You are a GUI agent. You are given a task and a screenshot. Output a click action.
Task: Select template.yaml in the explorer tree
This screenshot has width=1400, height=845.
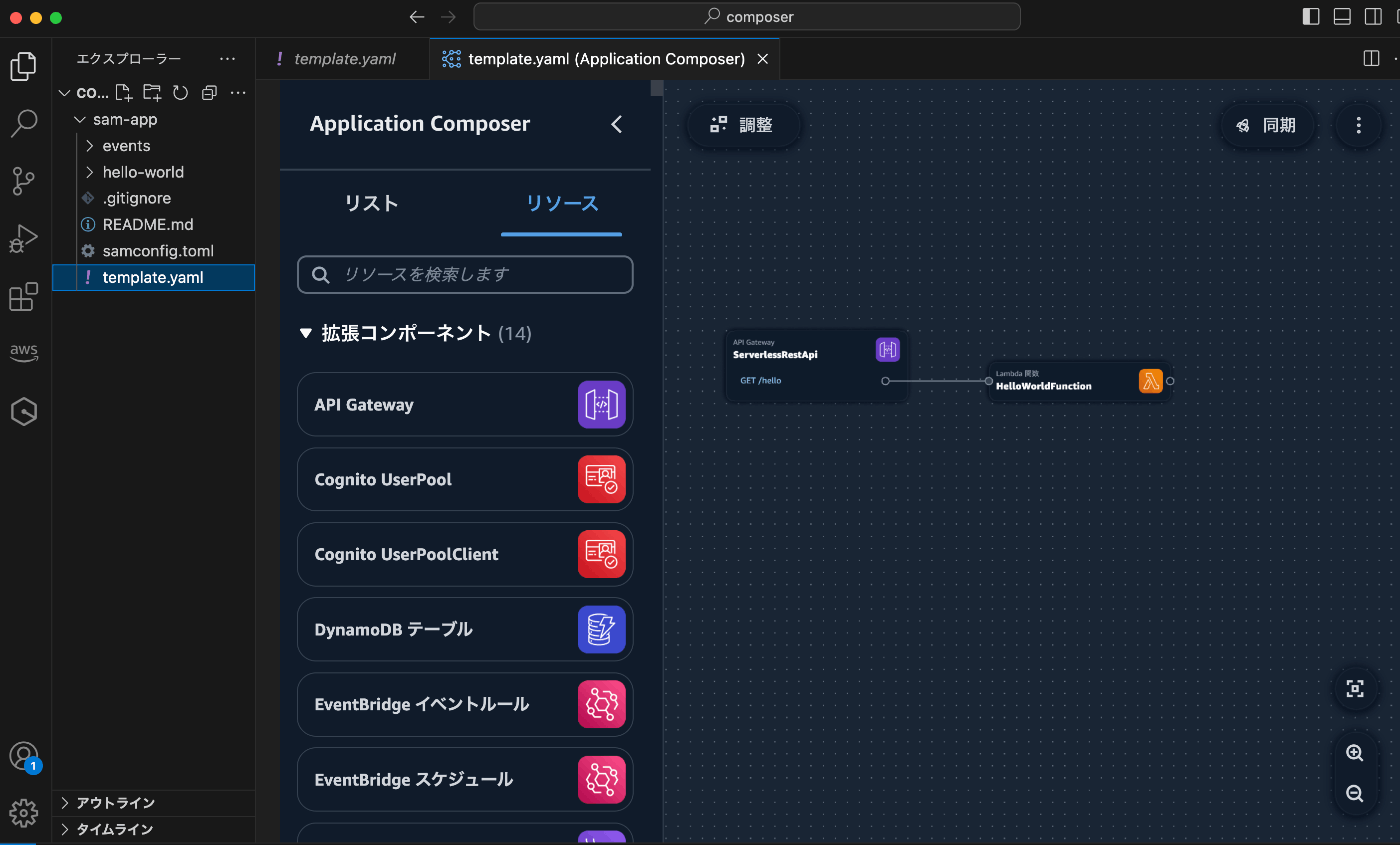153,277
